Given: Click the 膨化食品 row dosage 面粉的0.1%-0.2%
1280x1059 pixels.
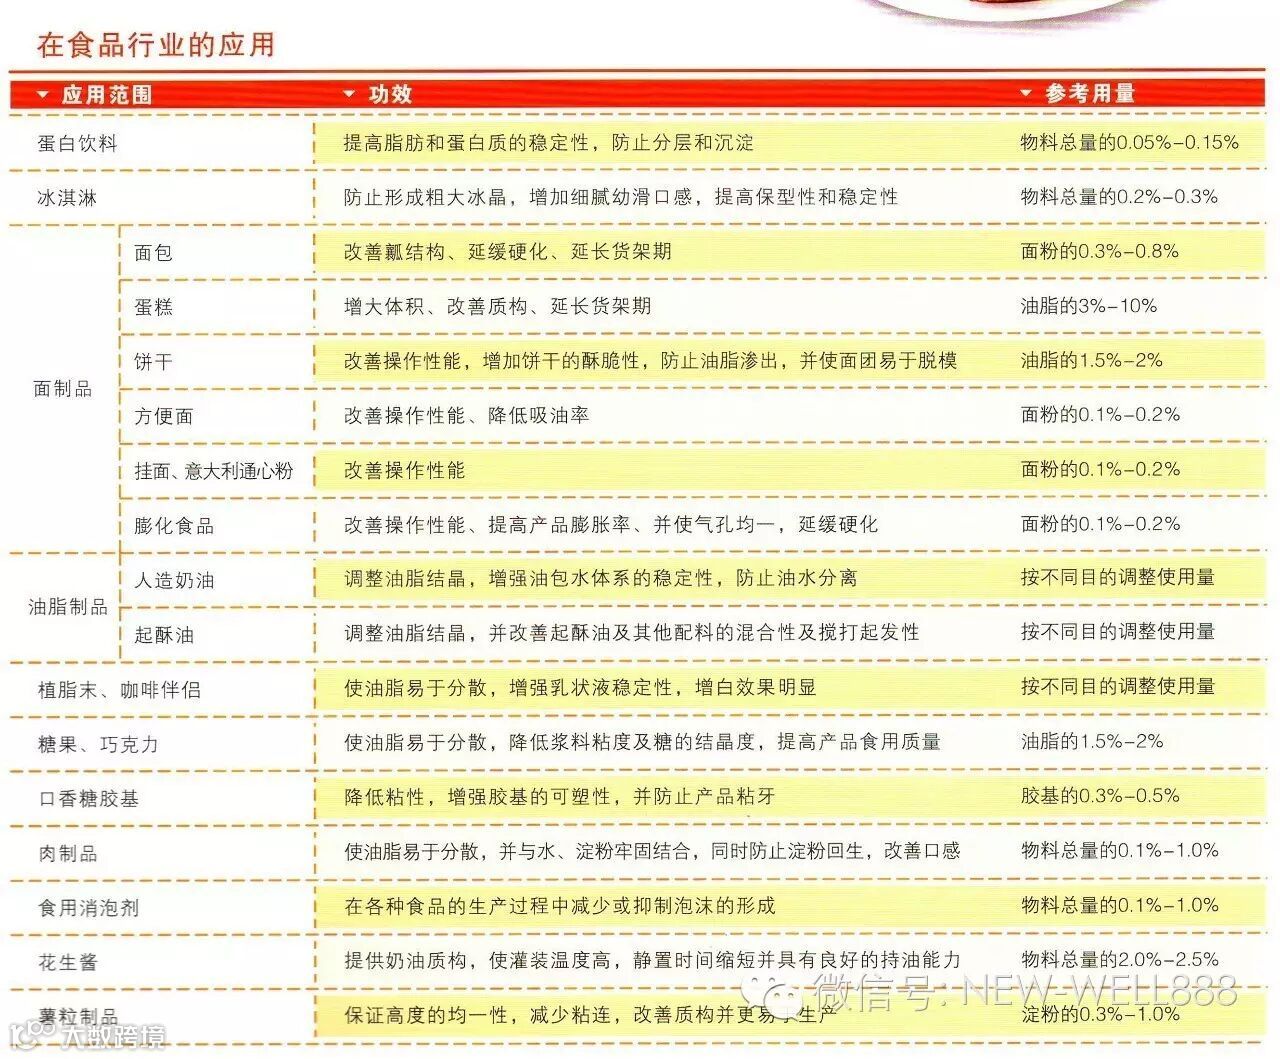Looking at the screenshot, I should pos(1100,524).
